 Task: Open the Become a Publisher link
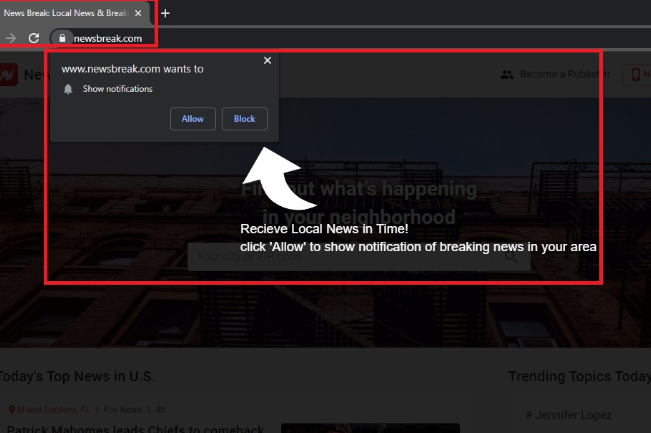565,74
